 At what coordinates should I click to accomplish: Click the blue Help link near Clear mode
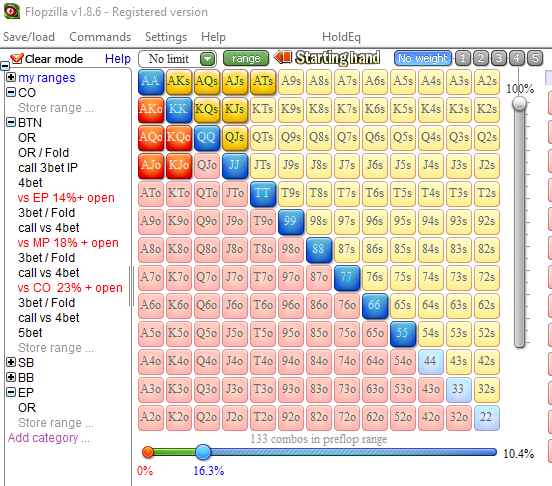tap(118, 59)
